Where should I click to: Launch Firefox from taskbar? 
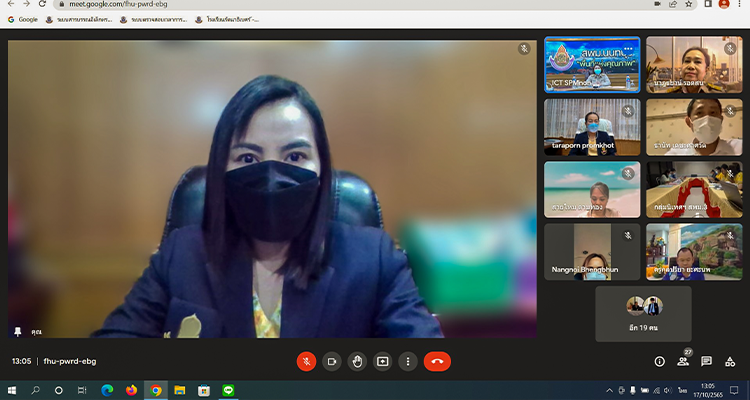point(131,390)
